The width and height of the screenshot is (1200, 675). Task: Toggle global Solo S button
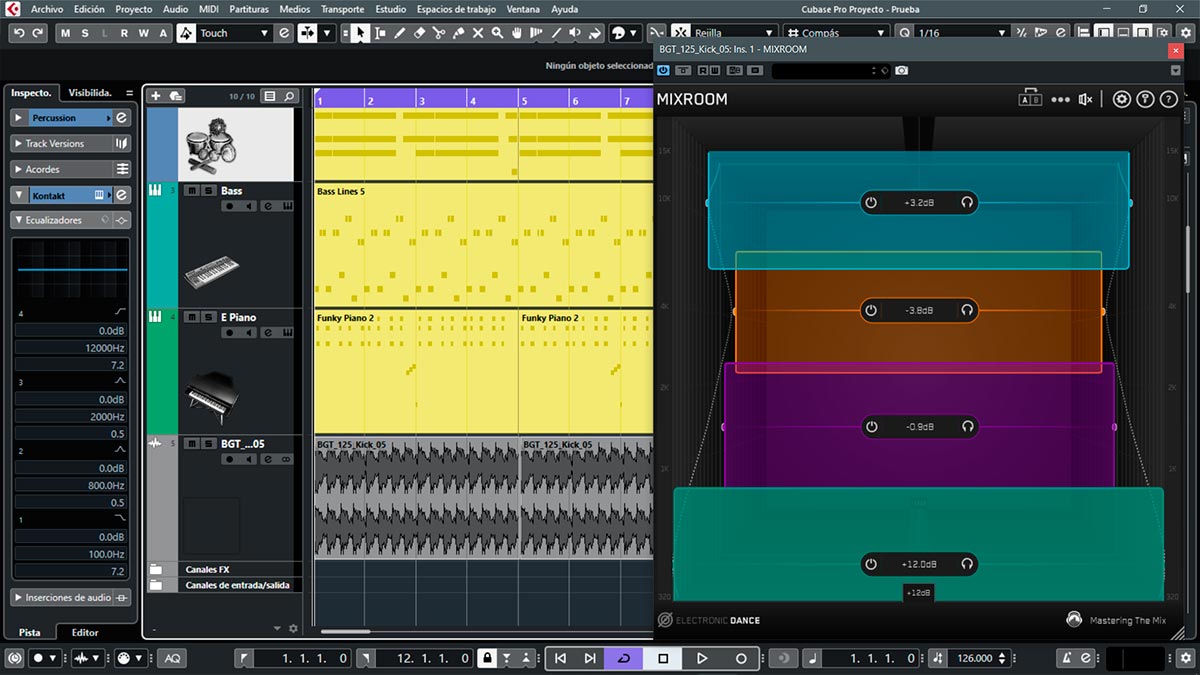click(x=84, y=33)
